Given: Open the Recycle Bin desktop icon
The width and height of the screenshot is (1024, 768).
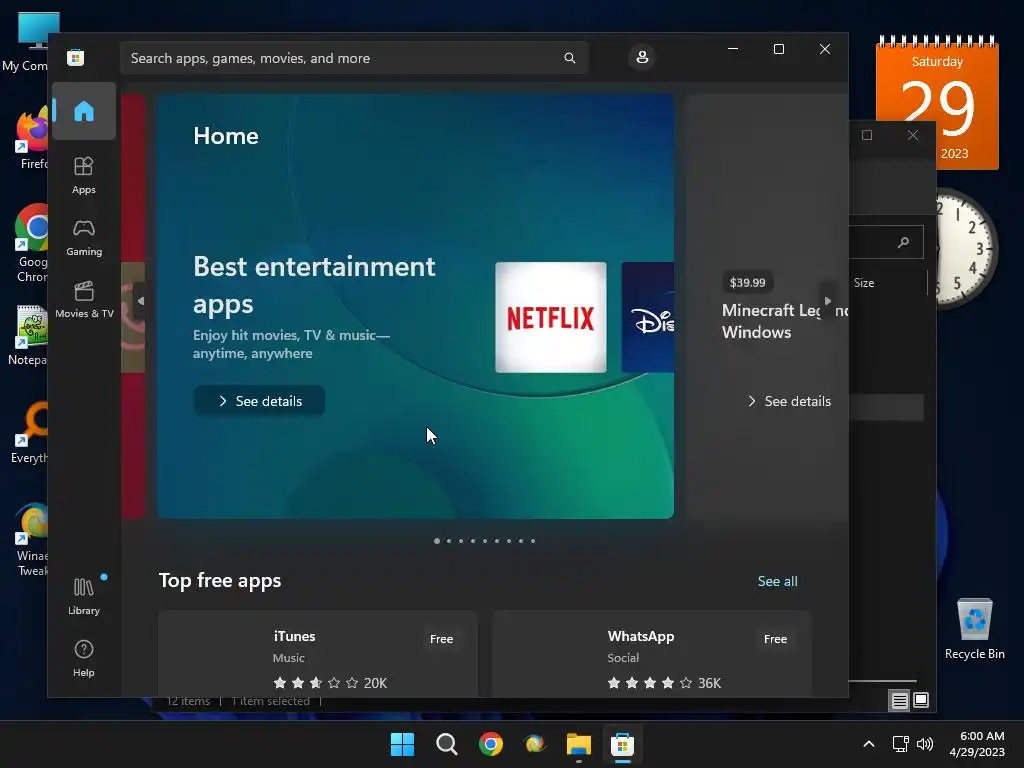Looking at the screenshot, I should (x=974, y=630).
